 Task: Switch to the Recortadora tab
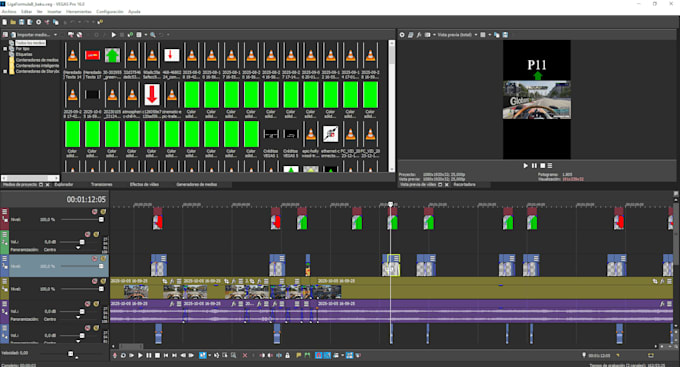point(464,184)
